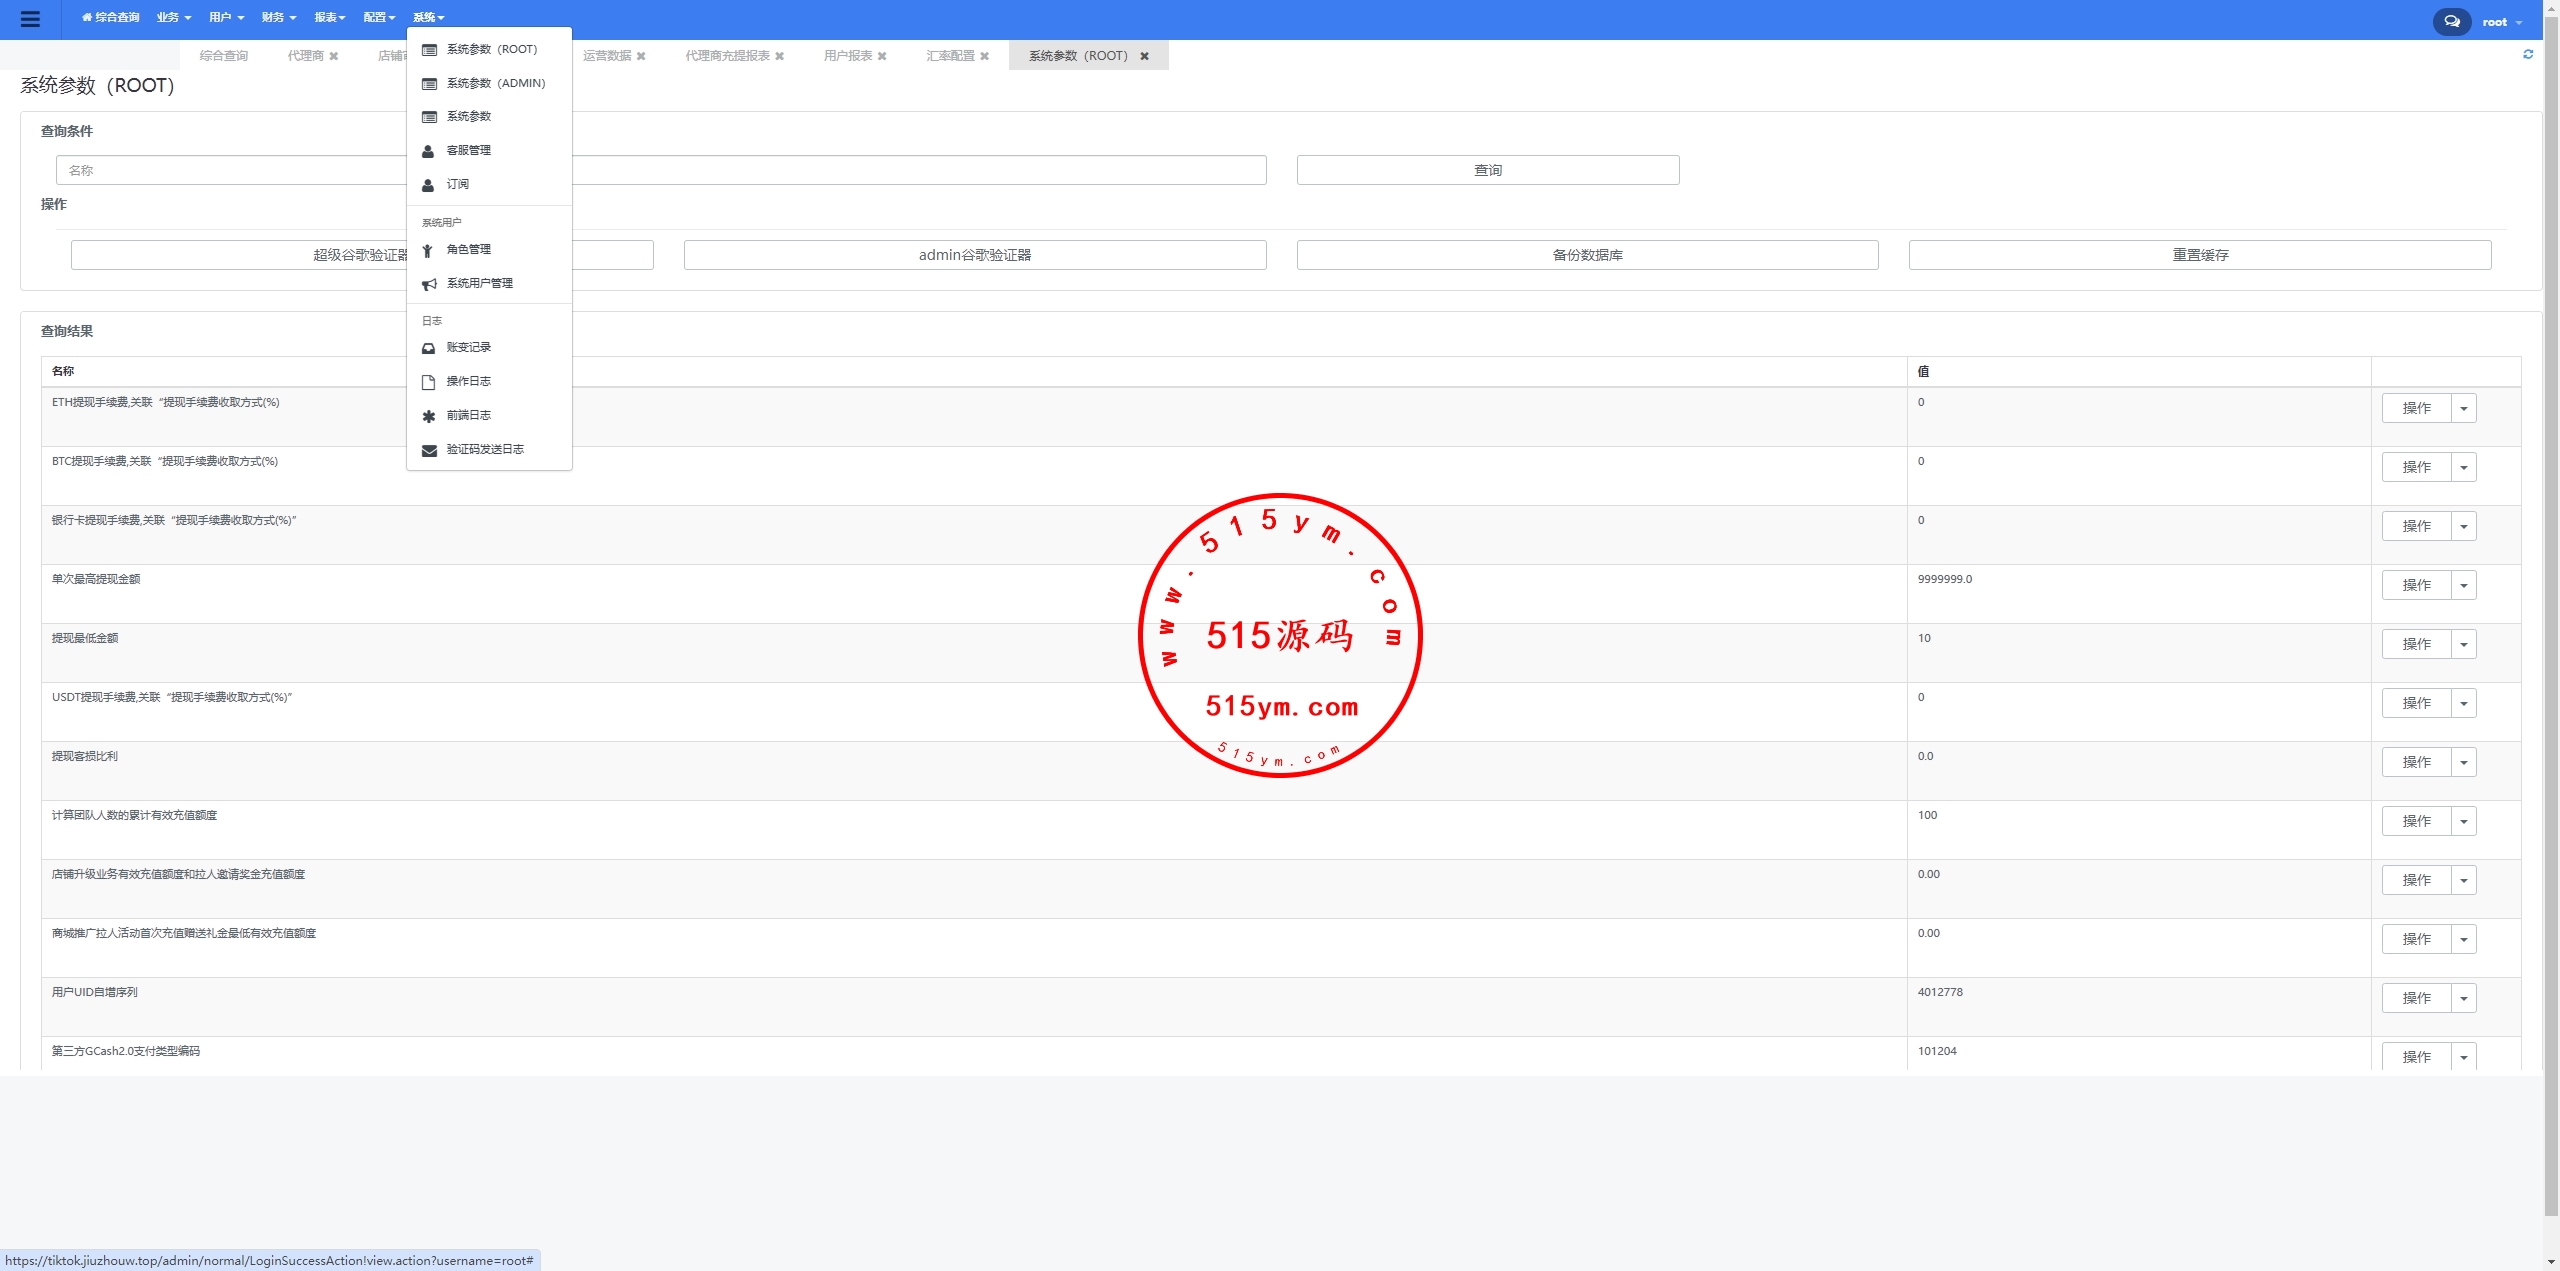Close the 用户报表 tab
Screen dimensions: 2560x1271
pos(882,56)
